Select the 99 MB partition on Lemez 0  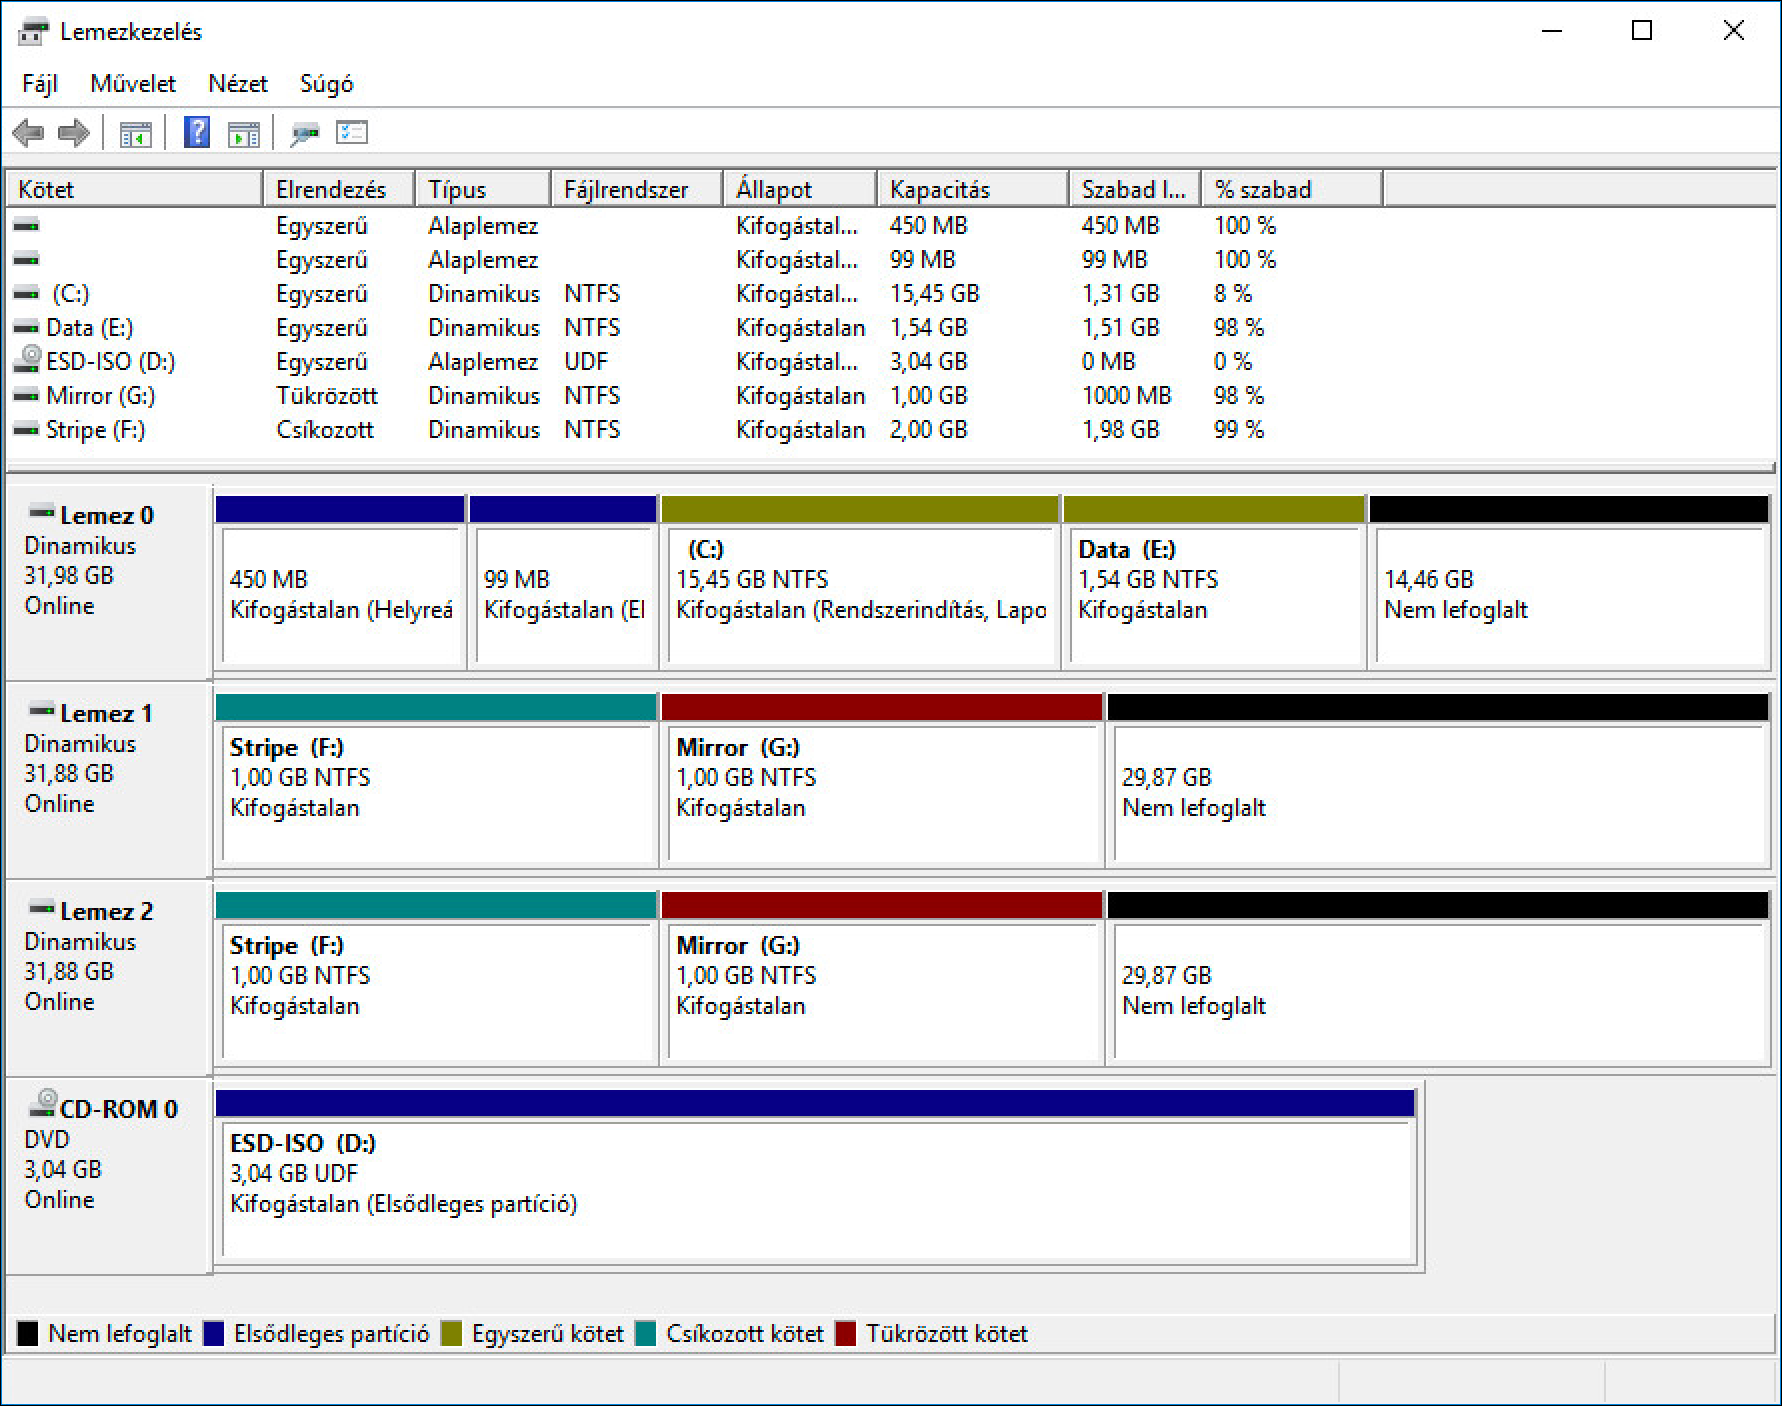point(563,582)
